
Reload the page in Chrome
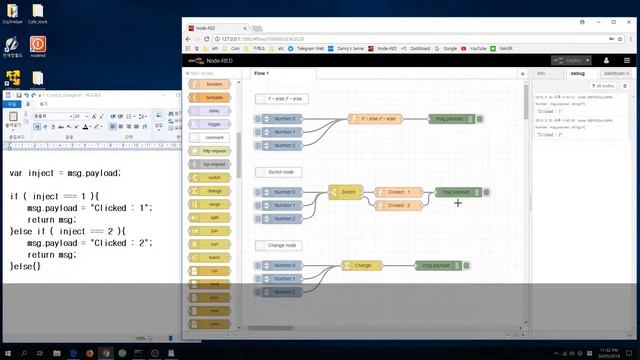(207, 39)
